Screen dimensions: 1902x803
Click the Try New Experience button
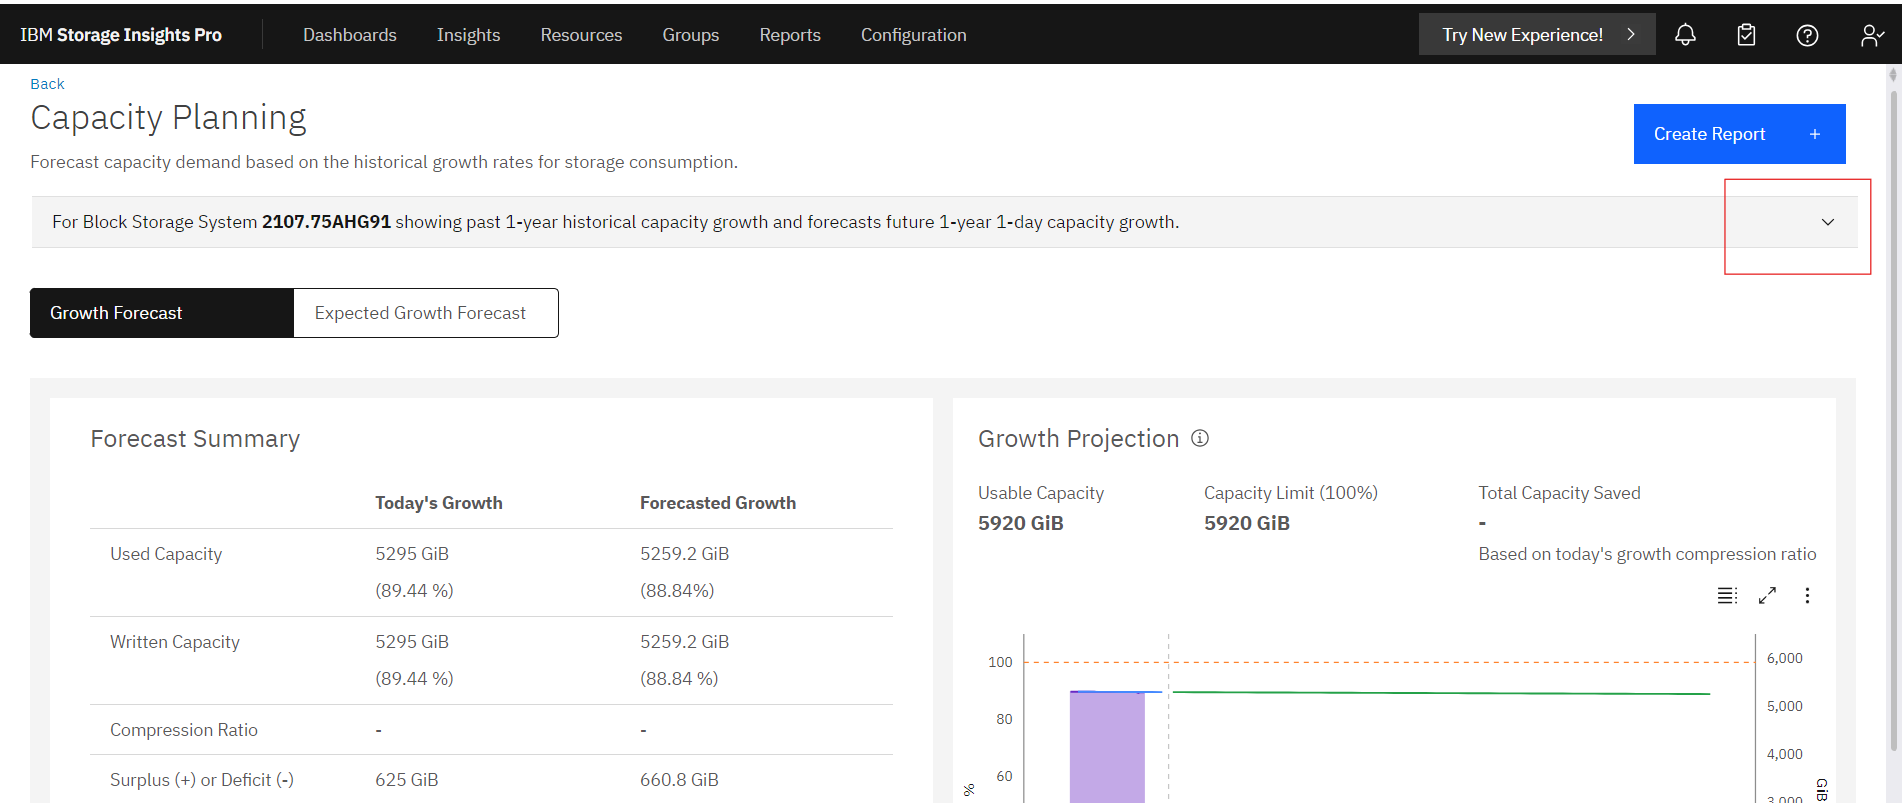(1537, 34)
